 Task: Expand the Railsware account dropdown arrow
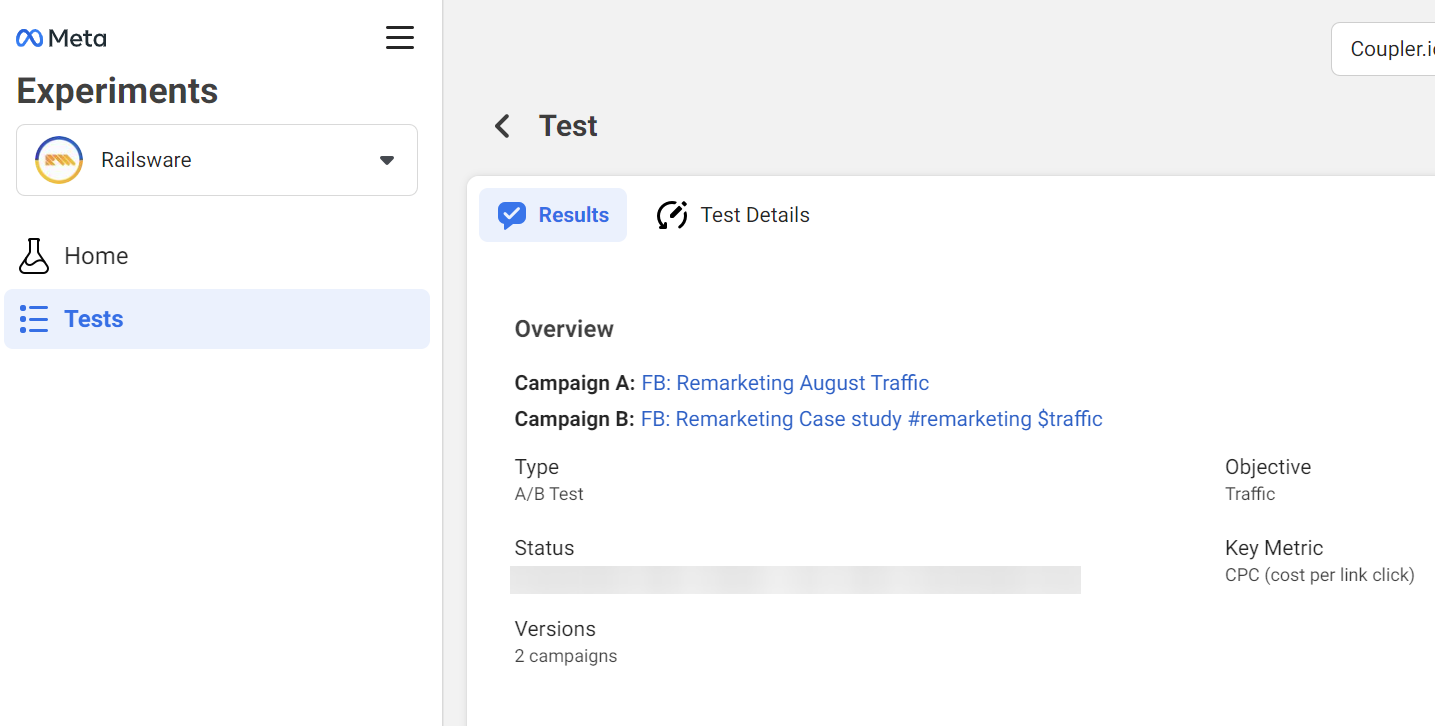(387, 160)
